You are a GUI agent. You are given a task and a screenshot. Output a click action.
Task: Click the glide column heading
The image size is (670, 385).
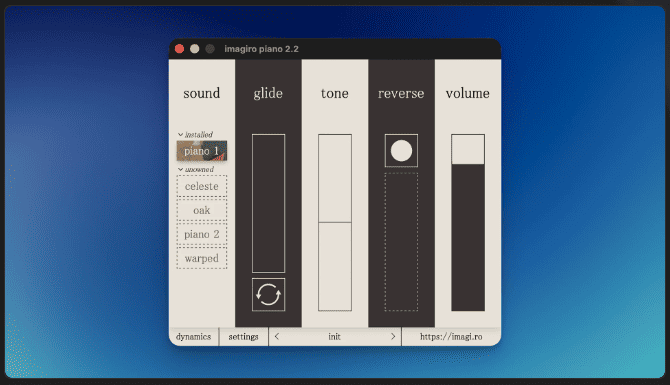pos(268,94)
